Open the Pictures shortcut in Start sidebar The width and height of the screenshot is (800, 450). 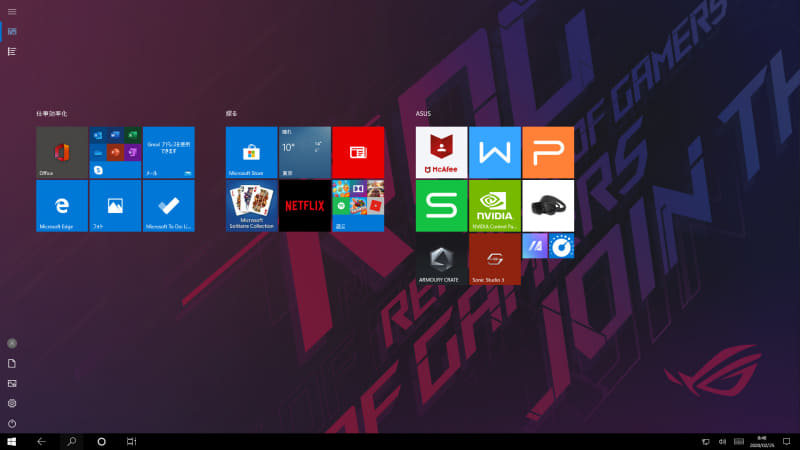(12, 383)
